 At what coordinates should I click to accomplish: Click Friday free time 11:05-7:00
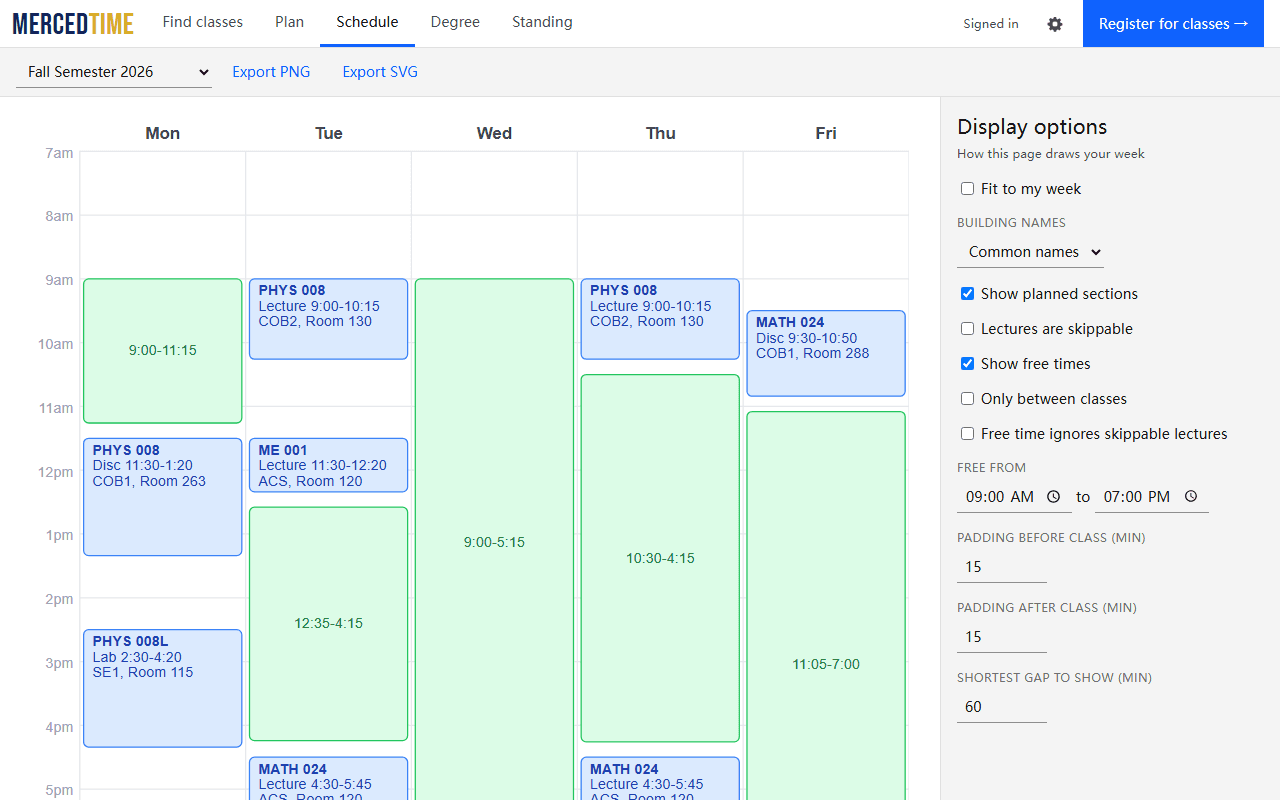point(826,606)
